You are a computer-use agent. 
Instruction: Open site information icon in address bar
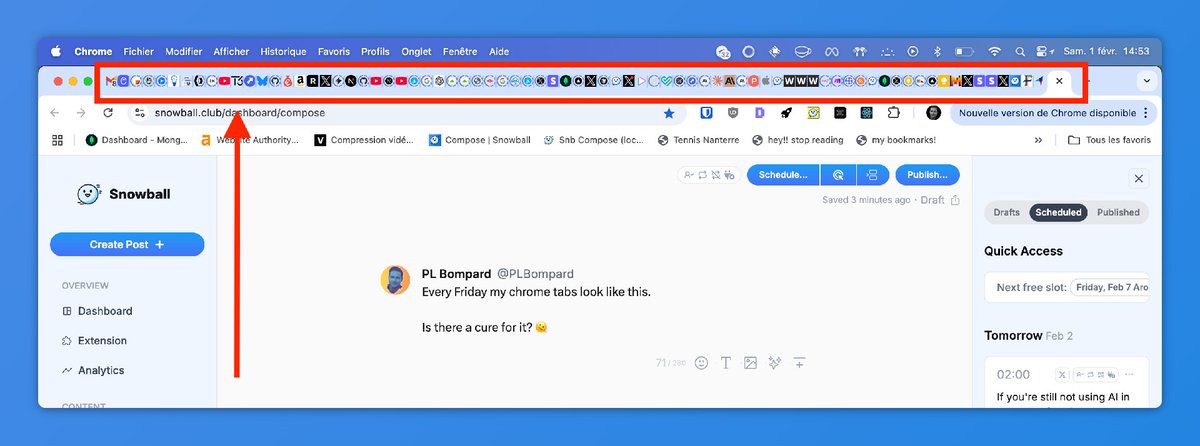tap(139, 113)
